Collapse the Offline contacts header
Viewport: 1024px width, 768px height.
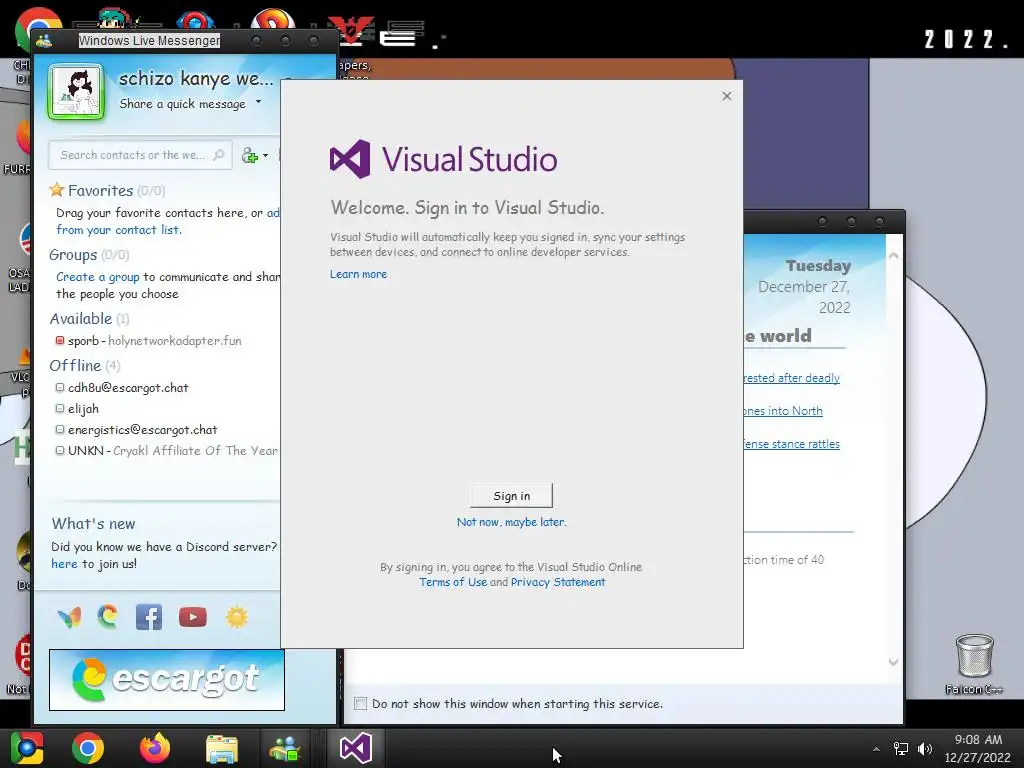(x=85, y=366)
